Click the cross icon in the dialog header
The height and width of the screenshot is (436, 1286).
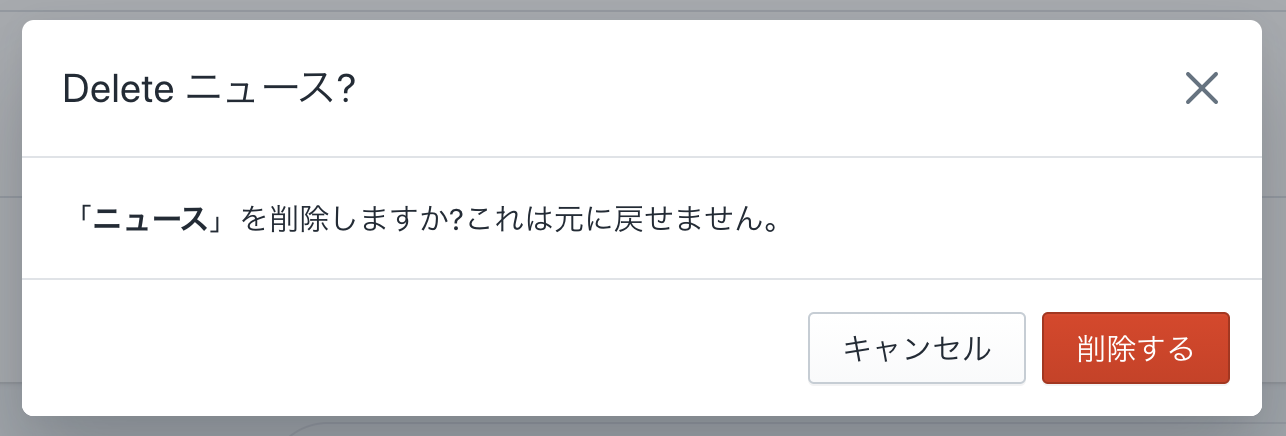(x=1201, y=89)
